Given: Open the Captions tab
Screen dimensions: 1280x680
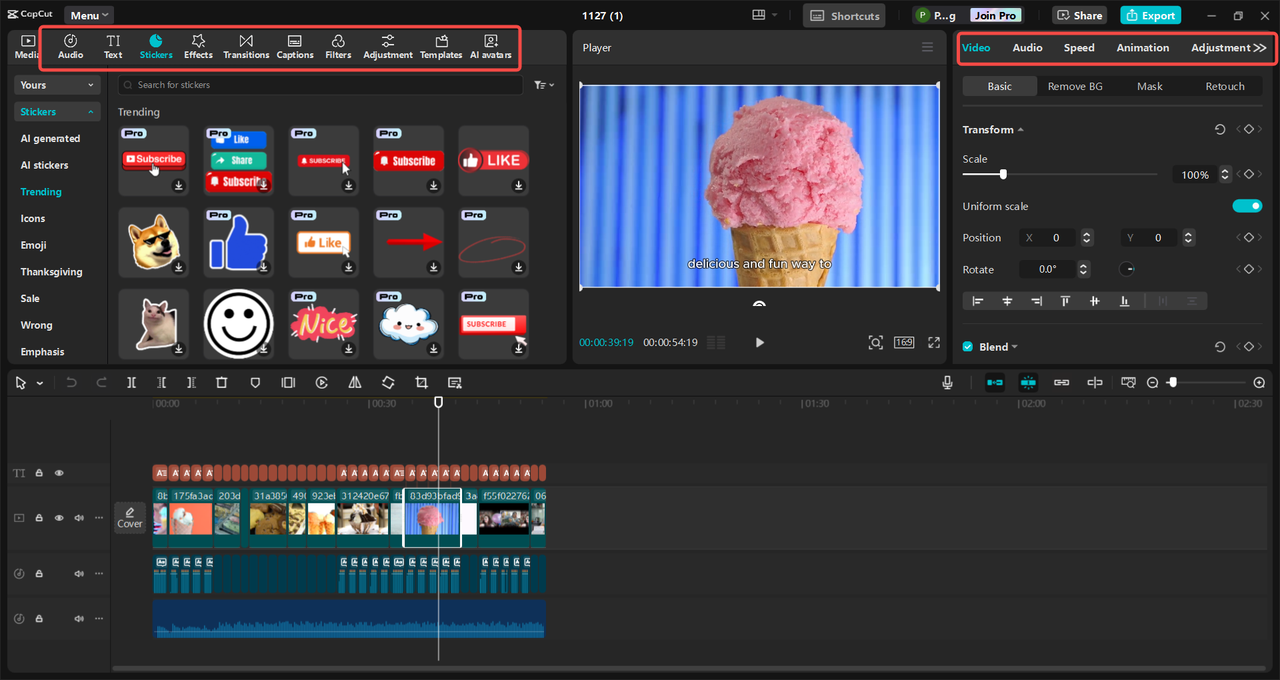Looking at the screenshot, I should tap(295, 46).
